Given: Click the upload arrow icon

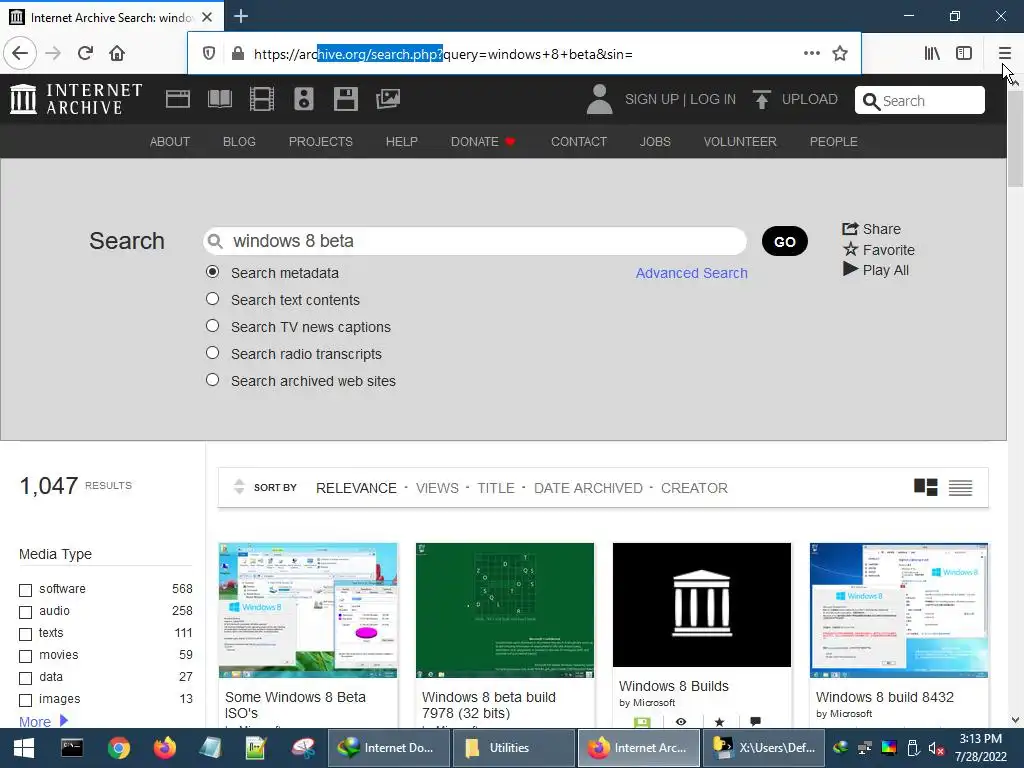Looking at the screenshot, I should point(761,99).
